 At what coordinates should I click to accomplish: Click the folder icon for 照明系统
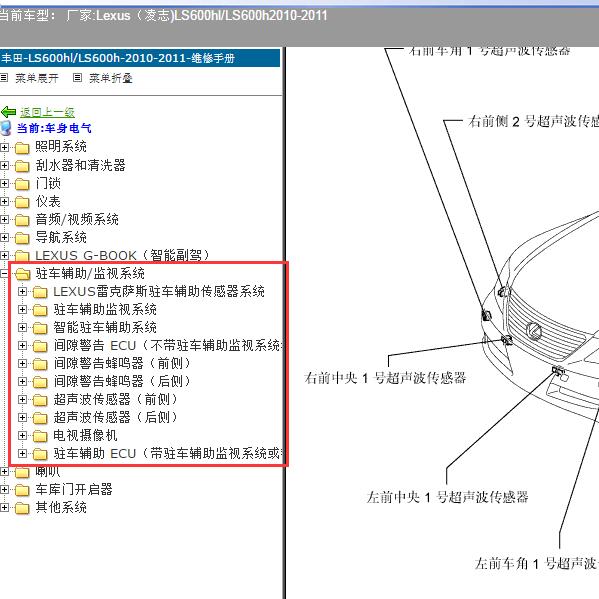pos(22,148)
